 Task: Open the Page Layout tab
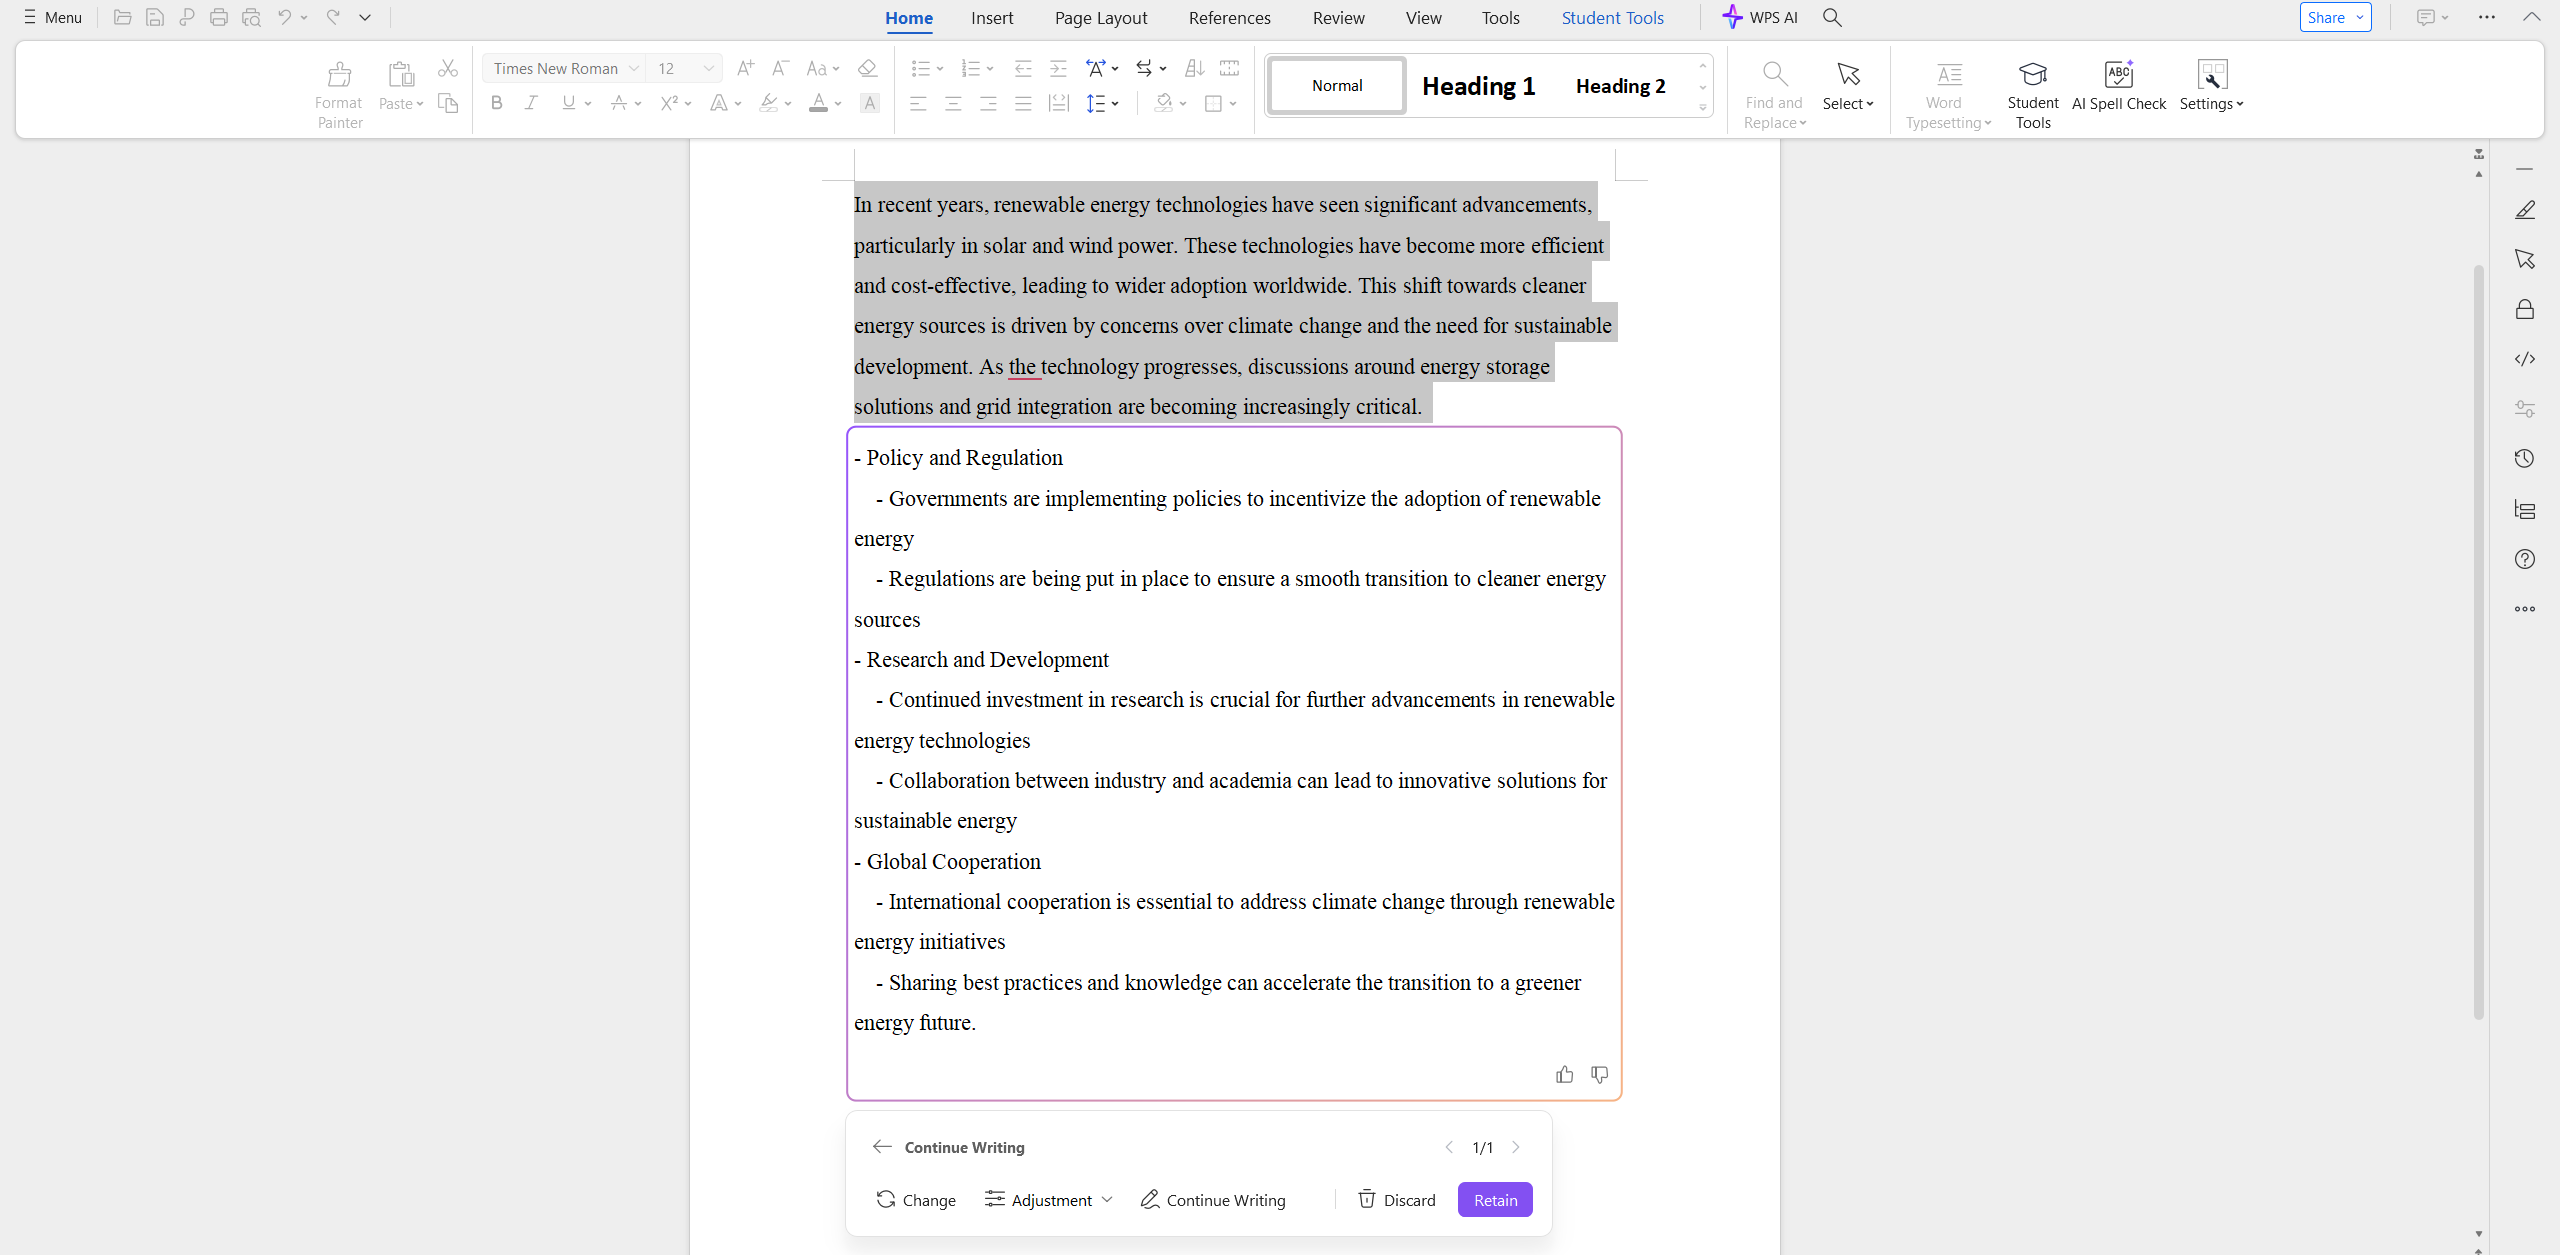pyautogui.click(x=1100, y=18)
